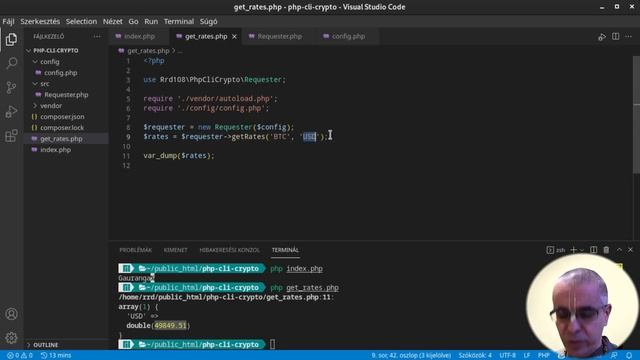Click the 49849.51 value in terminal
Image resolution: width=640 pixels, height=360 pixels.
[x=170, y=326]
